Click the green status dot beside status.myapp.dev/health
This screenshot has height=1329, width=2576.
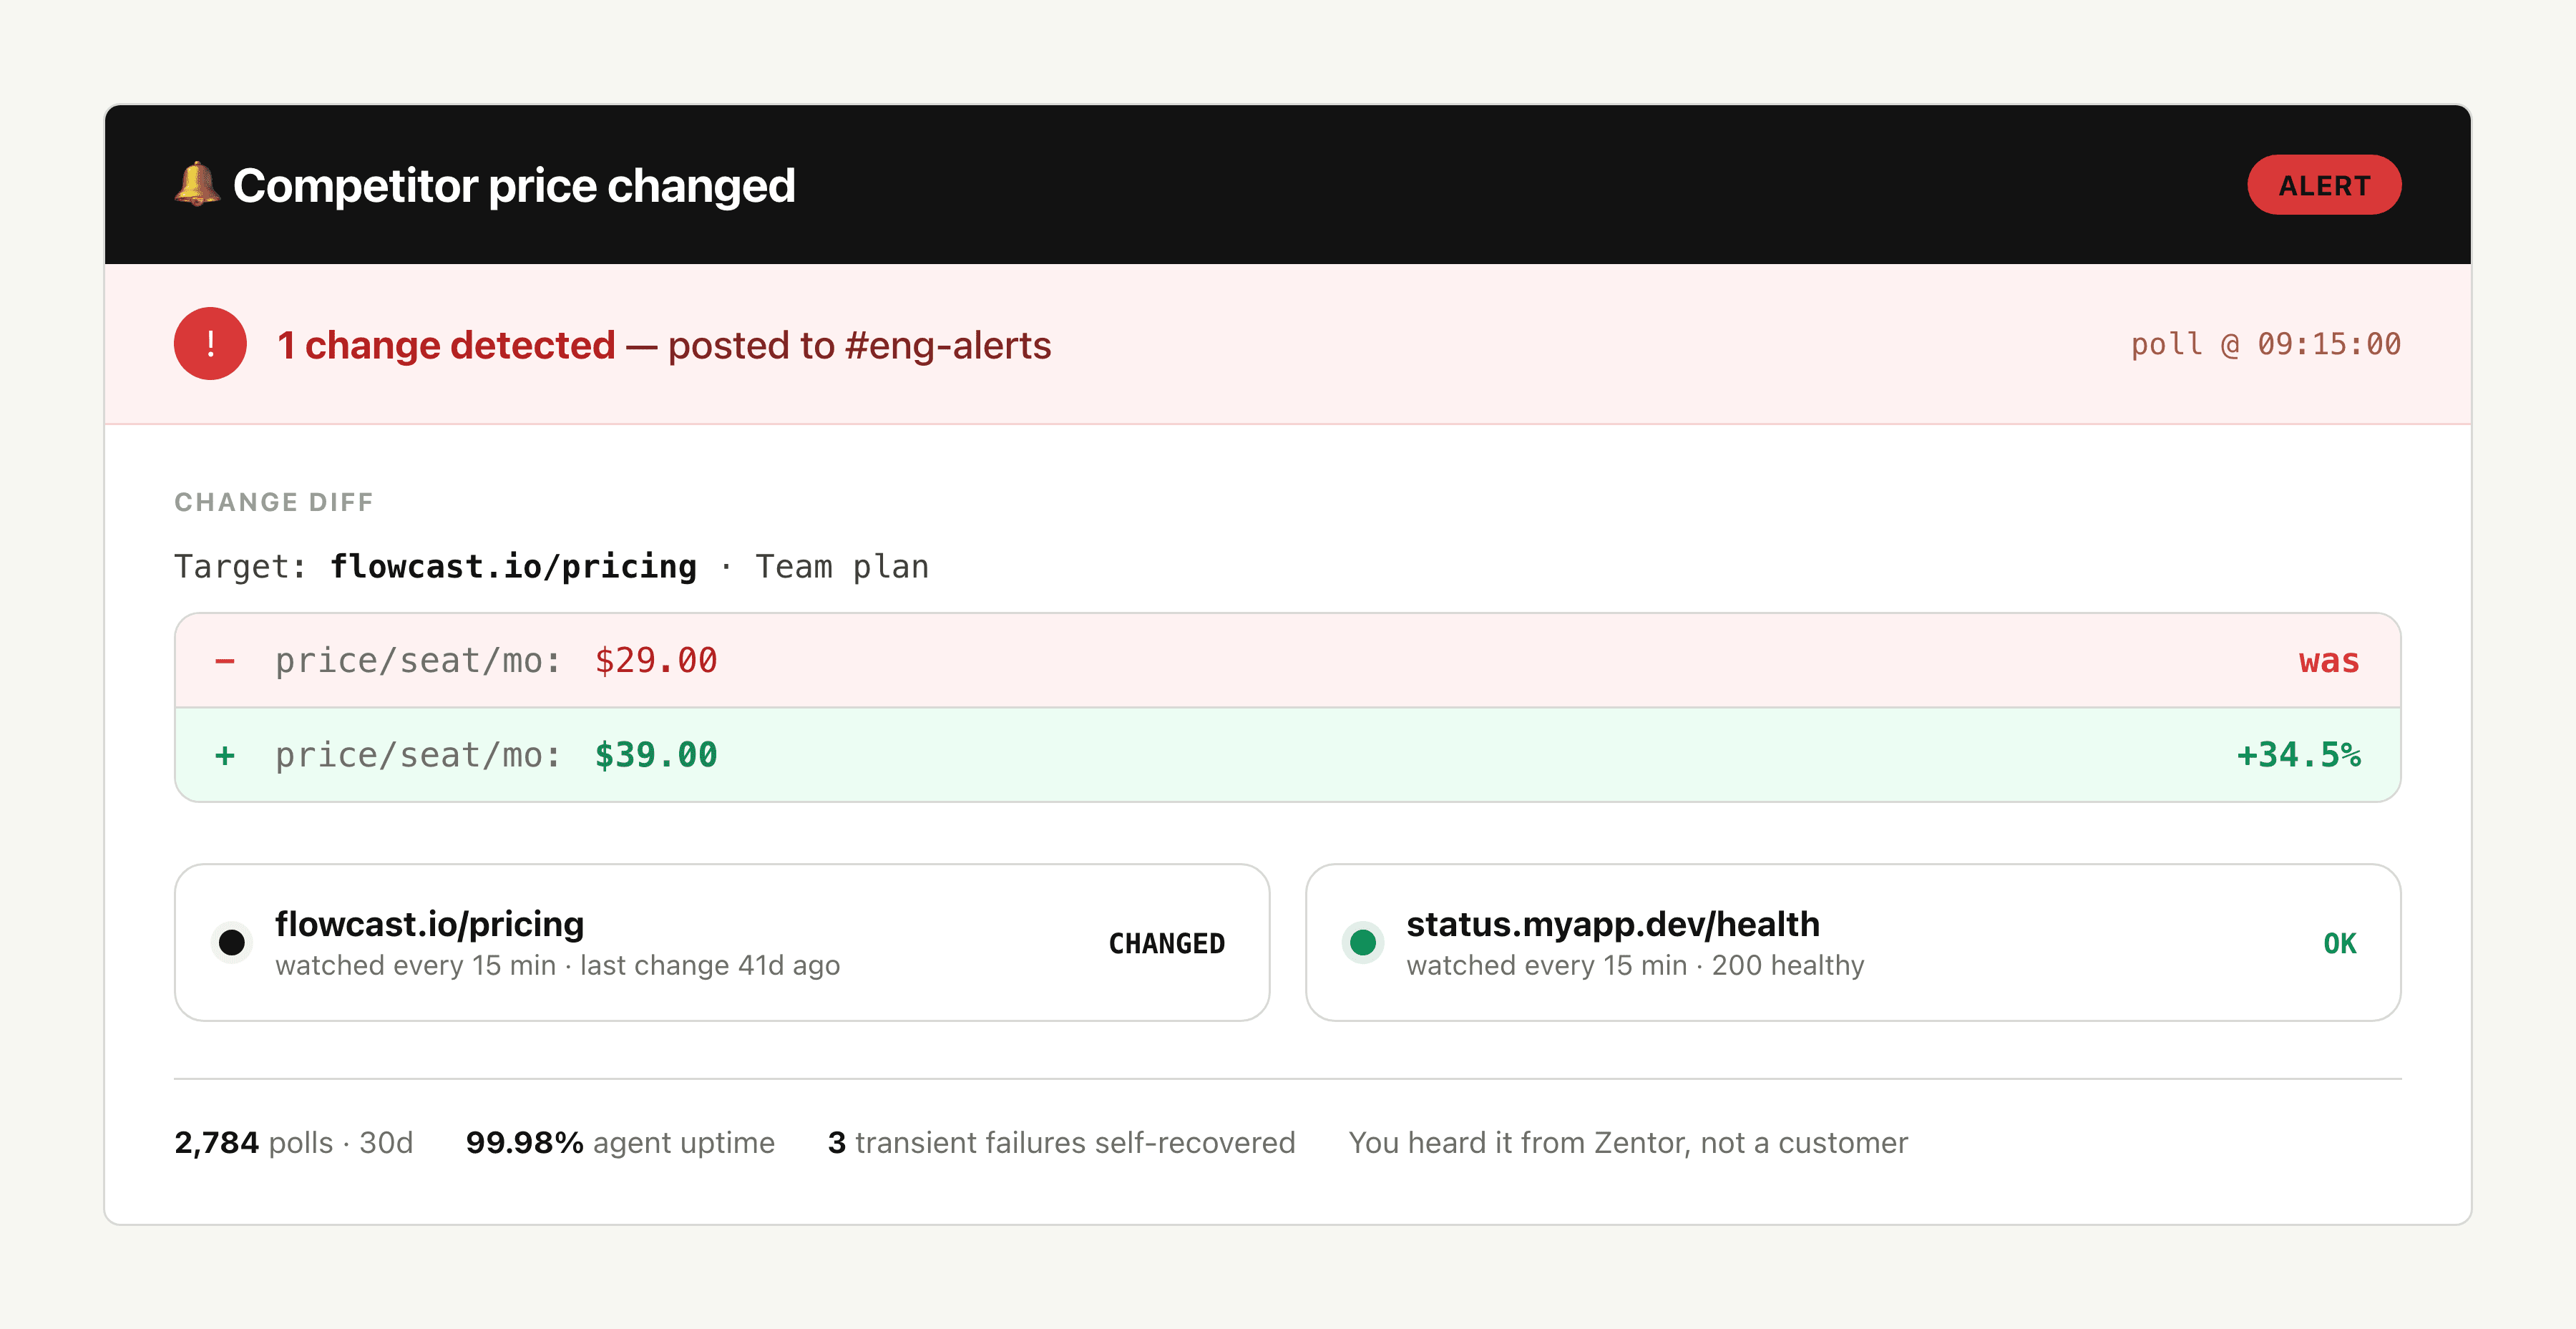1363,943
